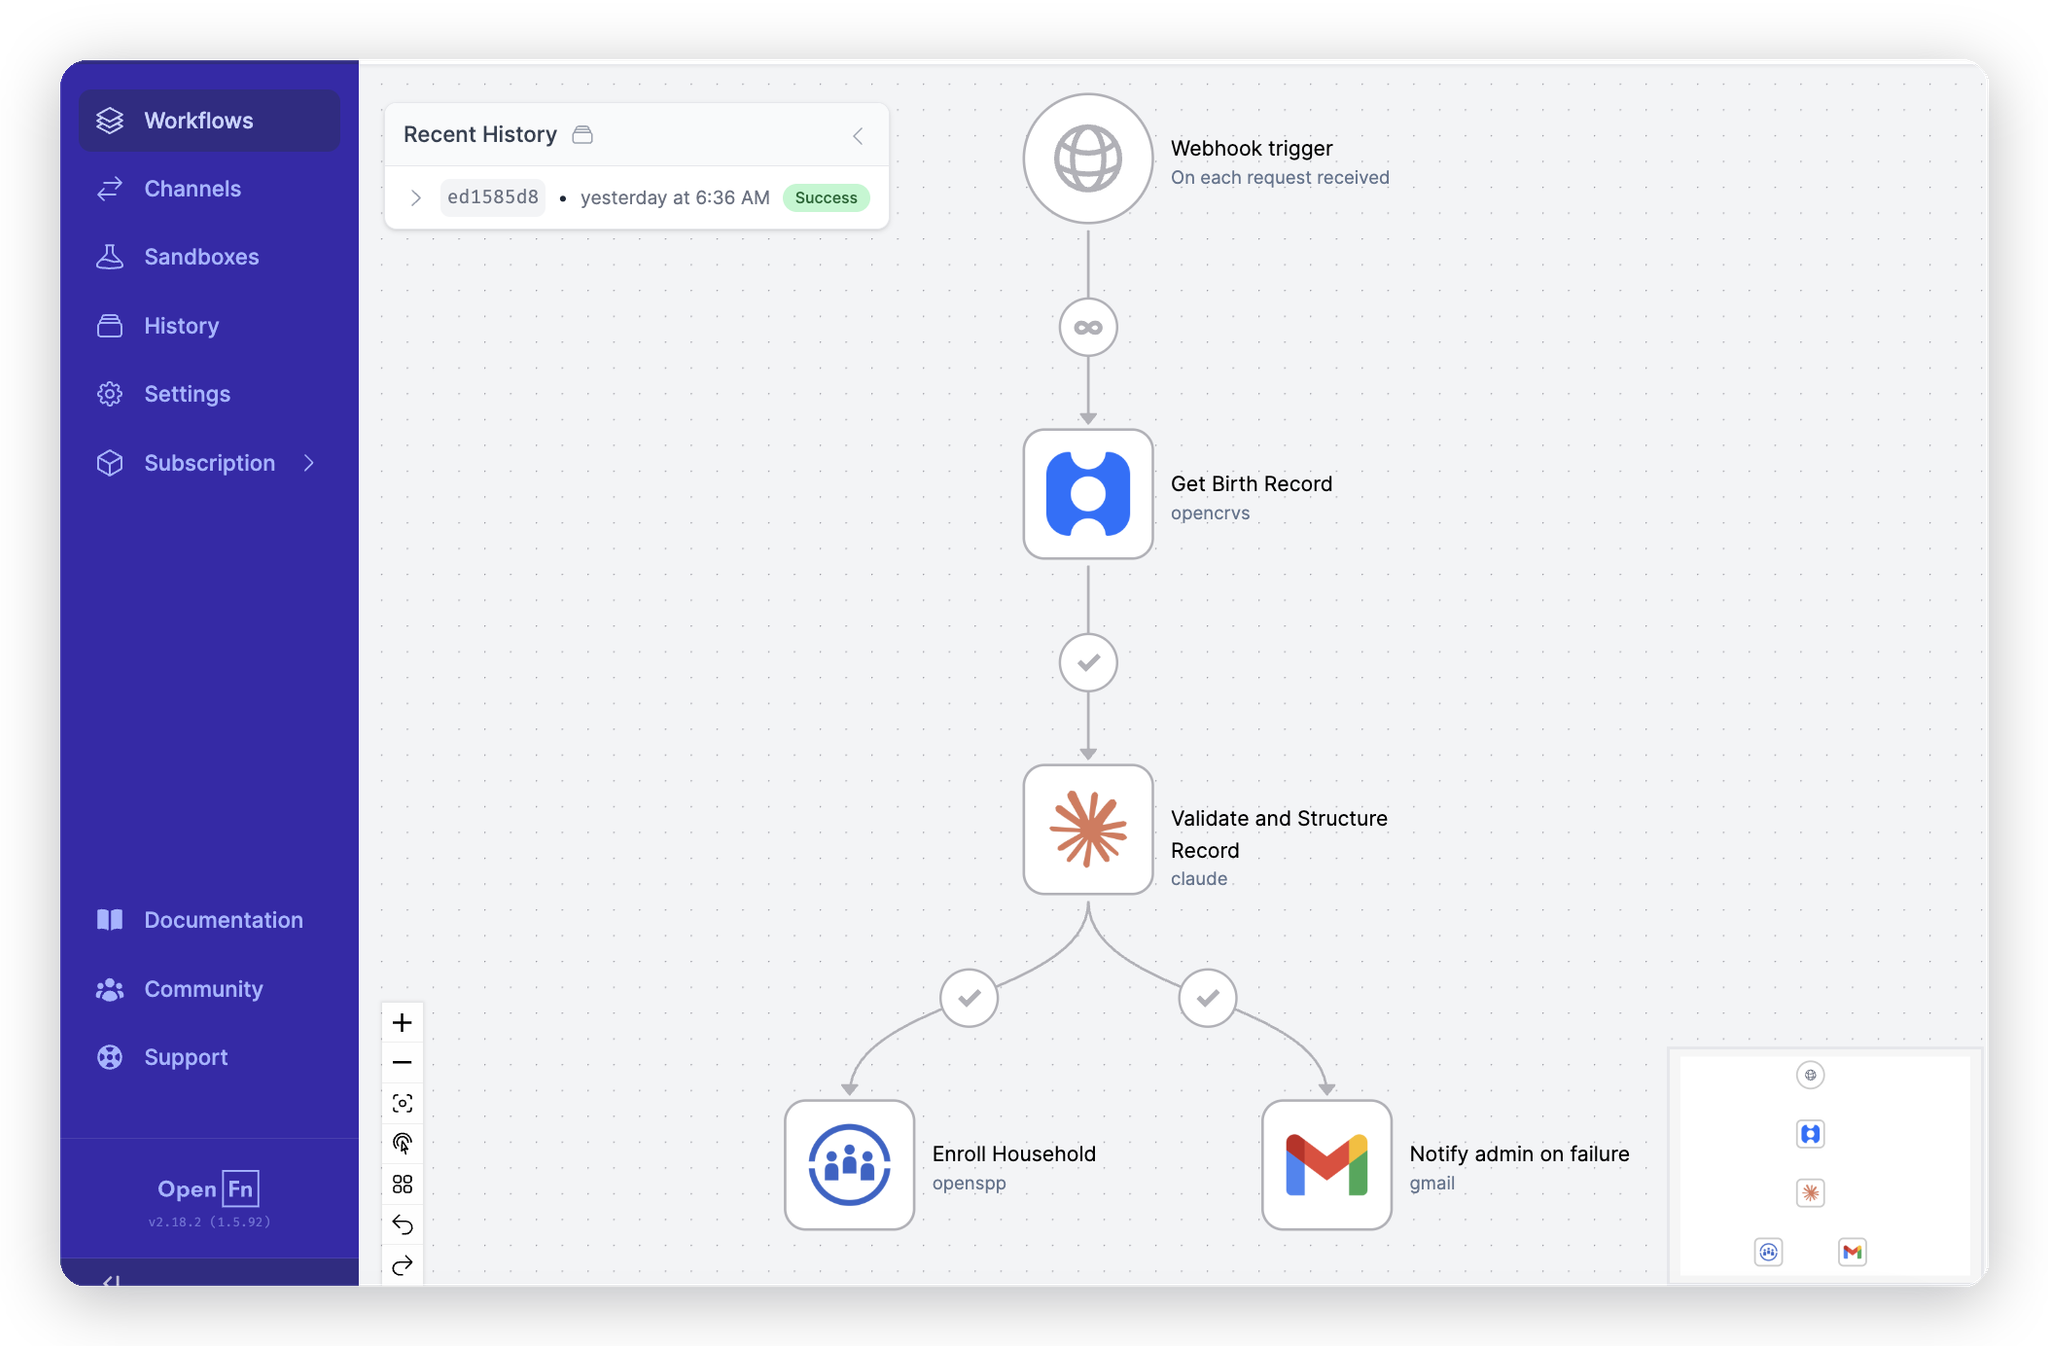This screenshot has width=2048, height=1346.
Task: Expand run ed1585d8 row
Action: 416,198
